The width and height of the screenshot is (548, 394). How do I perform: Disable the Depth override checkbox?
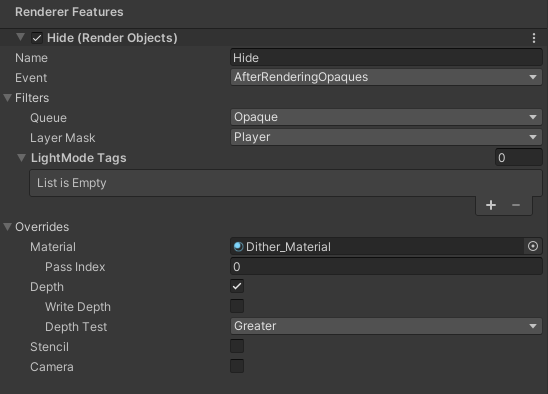coord(237,286)
